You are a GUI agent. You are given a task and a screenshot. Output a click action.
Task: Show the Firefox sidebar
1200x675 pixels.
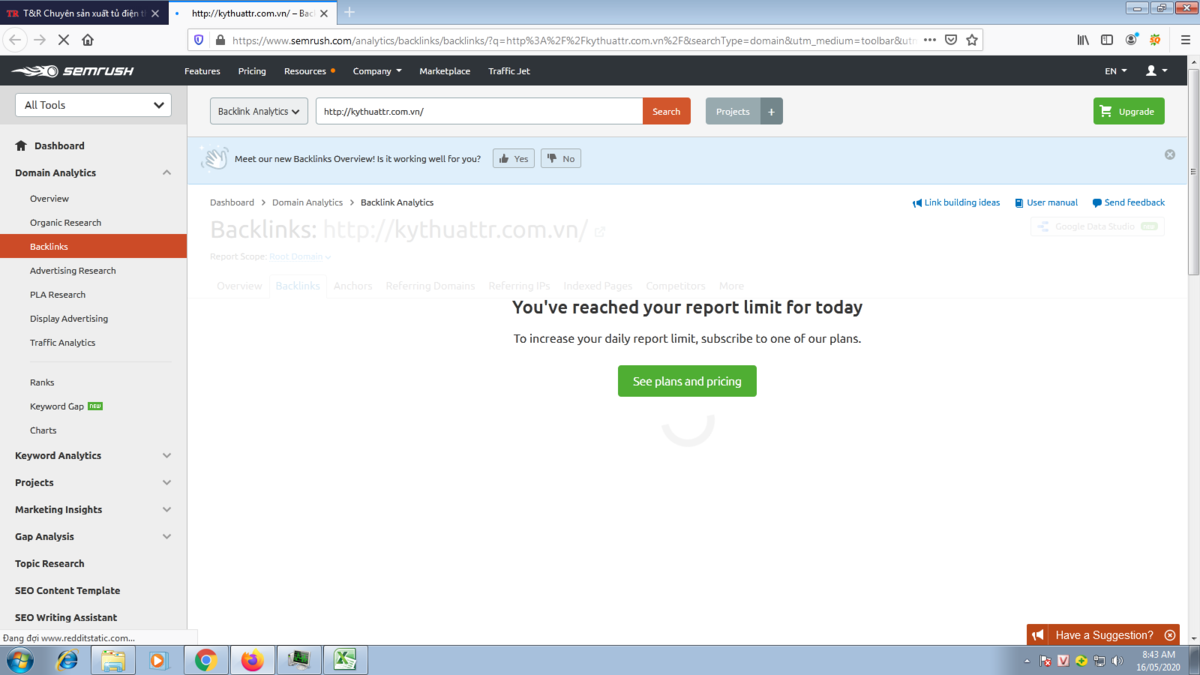point(1107,40)
